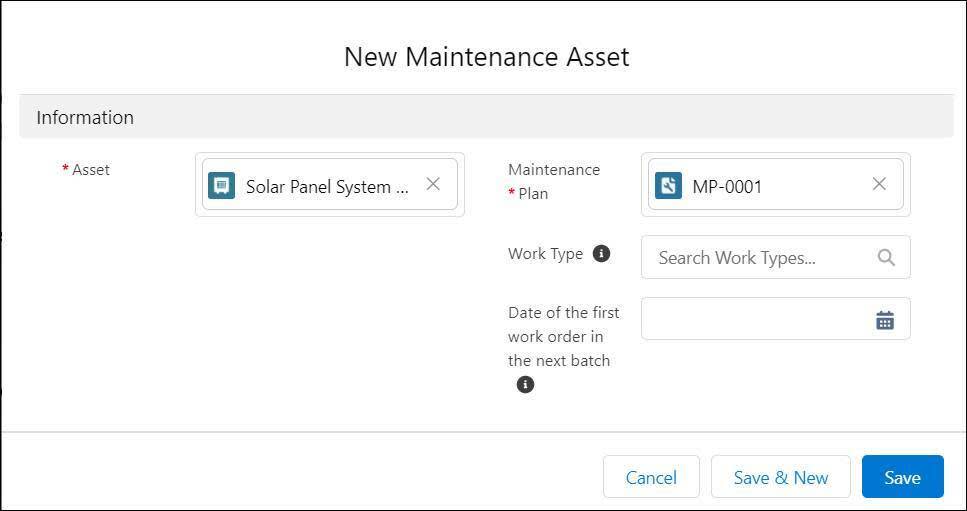Focus the Search Work Types lookup field
Screen dimensions: 967x511
[760, 257]
